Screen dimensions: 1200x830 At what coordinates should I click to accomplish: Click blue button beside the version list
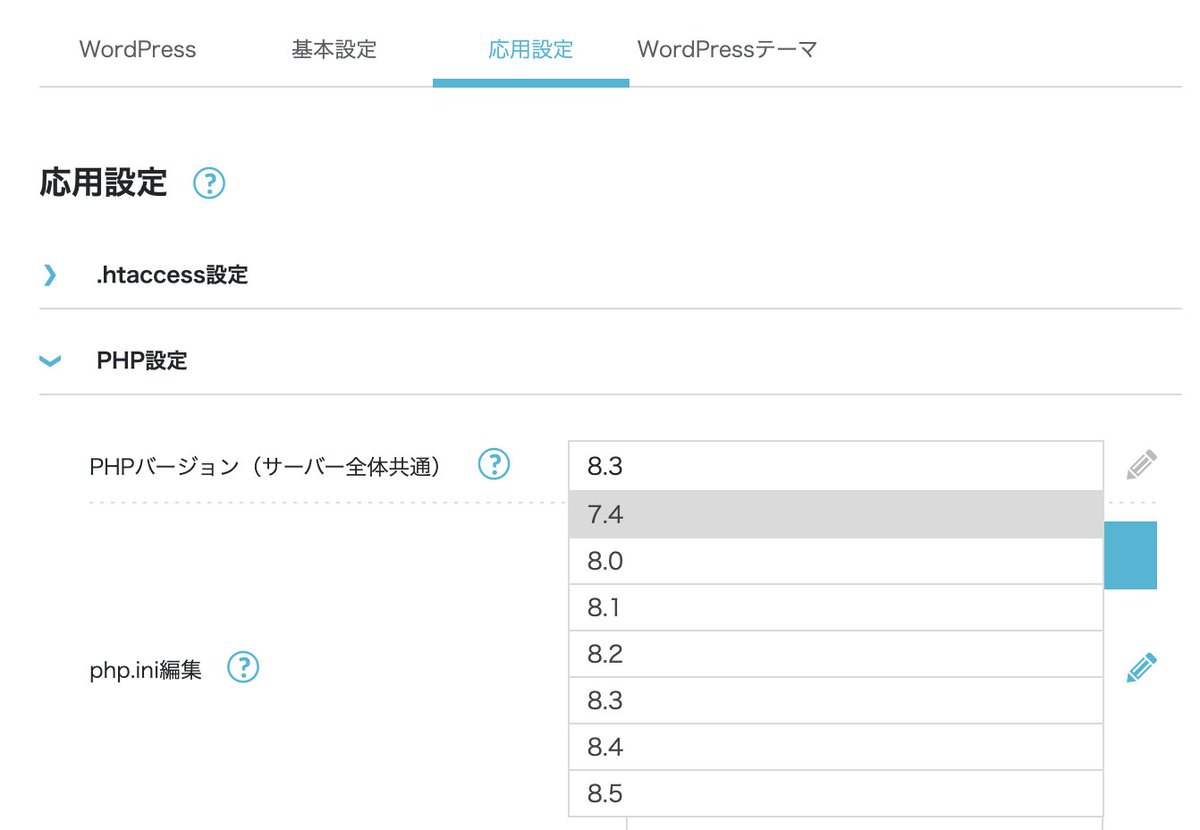coord(1130,555)
